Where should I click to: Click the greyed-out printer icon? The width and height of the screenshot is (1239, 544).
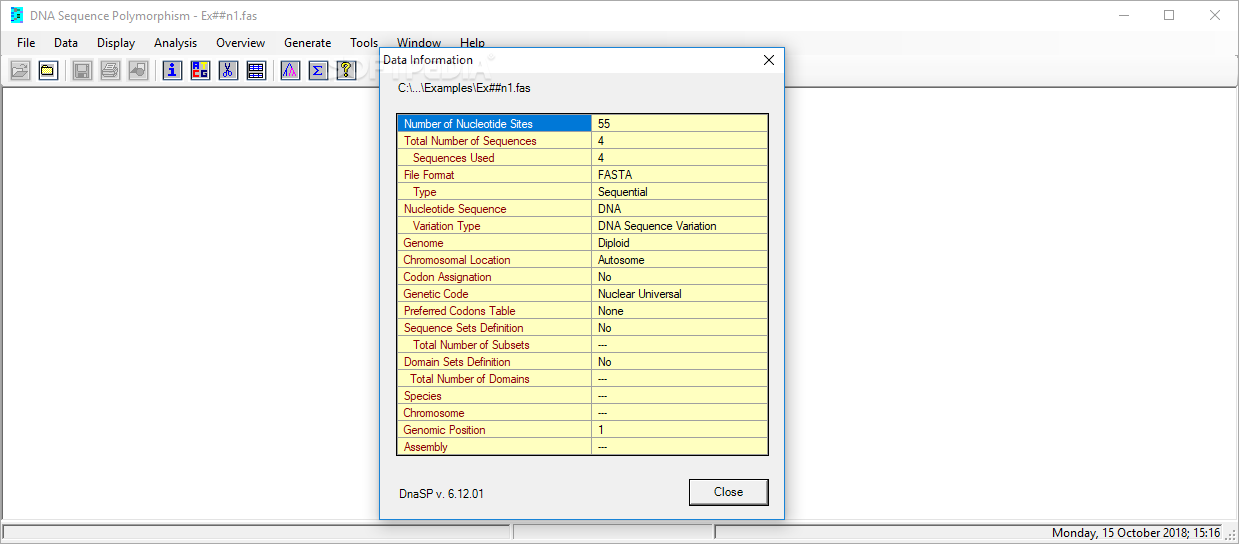click(110, 70)
